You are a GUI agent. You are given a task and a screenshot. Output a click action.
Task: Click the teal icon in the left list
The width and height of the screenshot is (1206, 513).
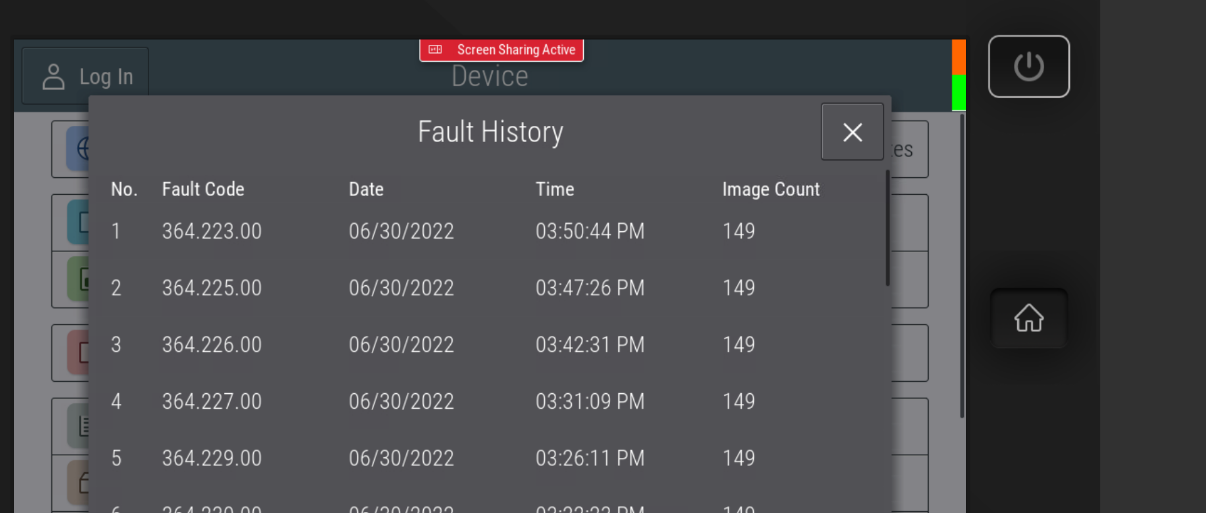coord(78,222)
